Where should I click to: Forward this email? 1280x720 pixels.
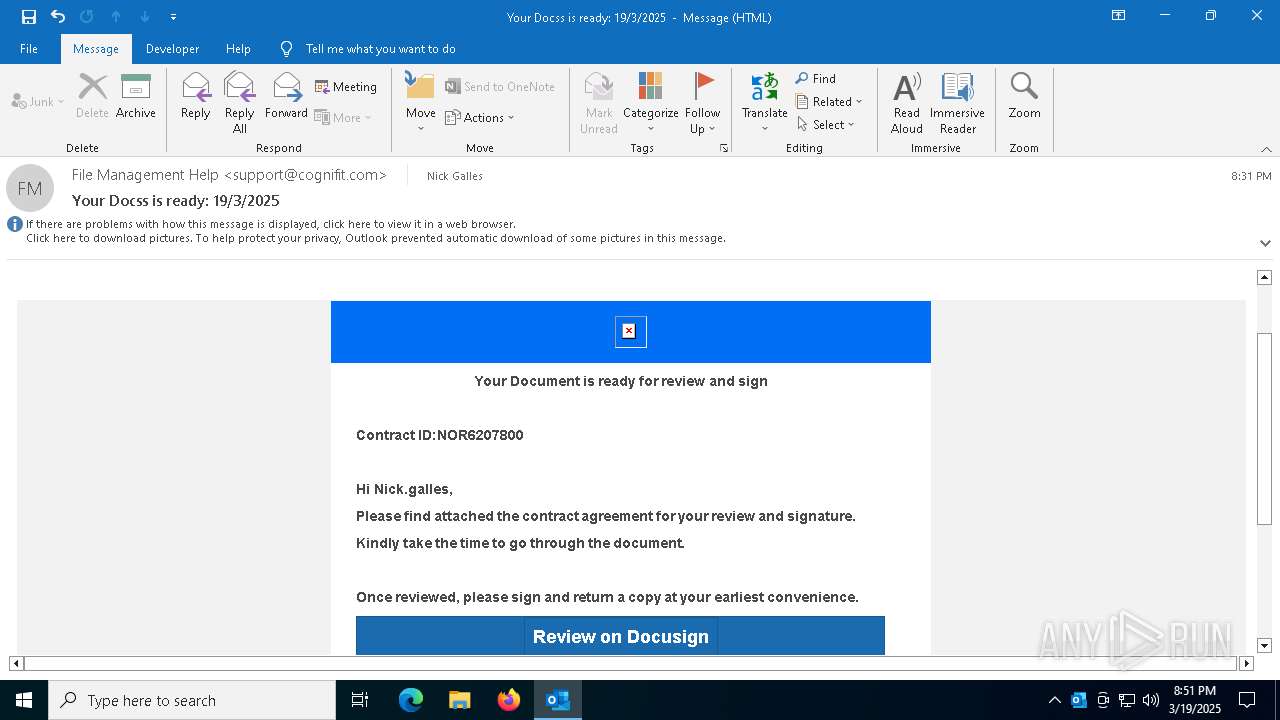[286, 98]
